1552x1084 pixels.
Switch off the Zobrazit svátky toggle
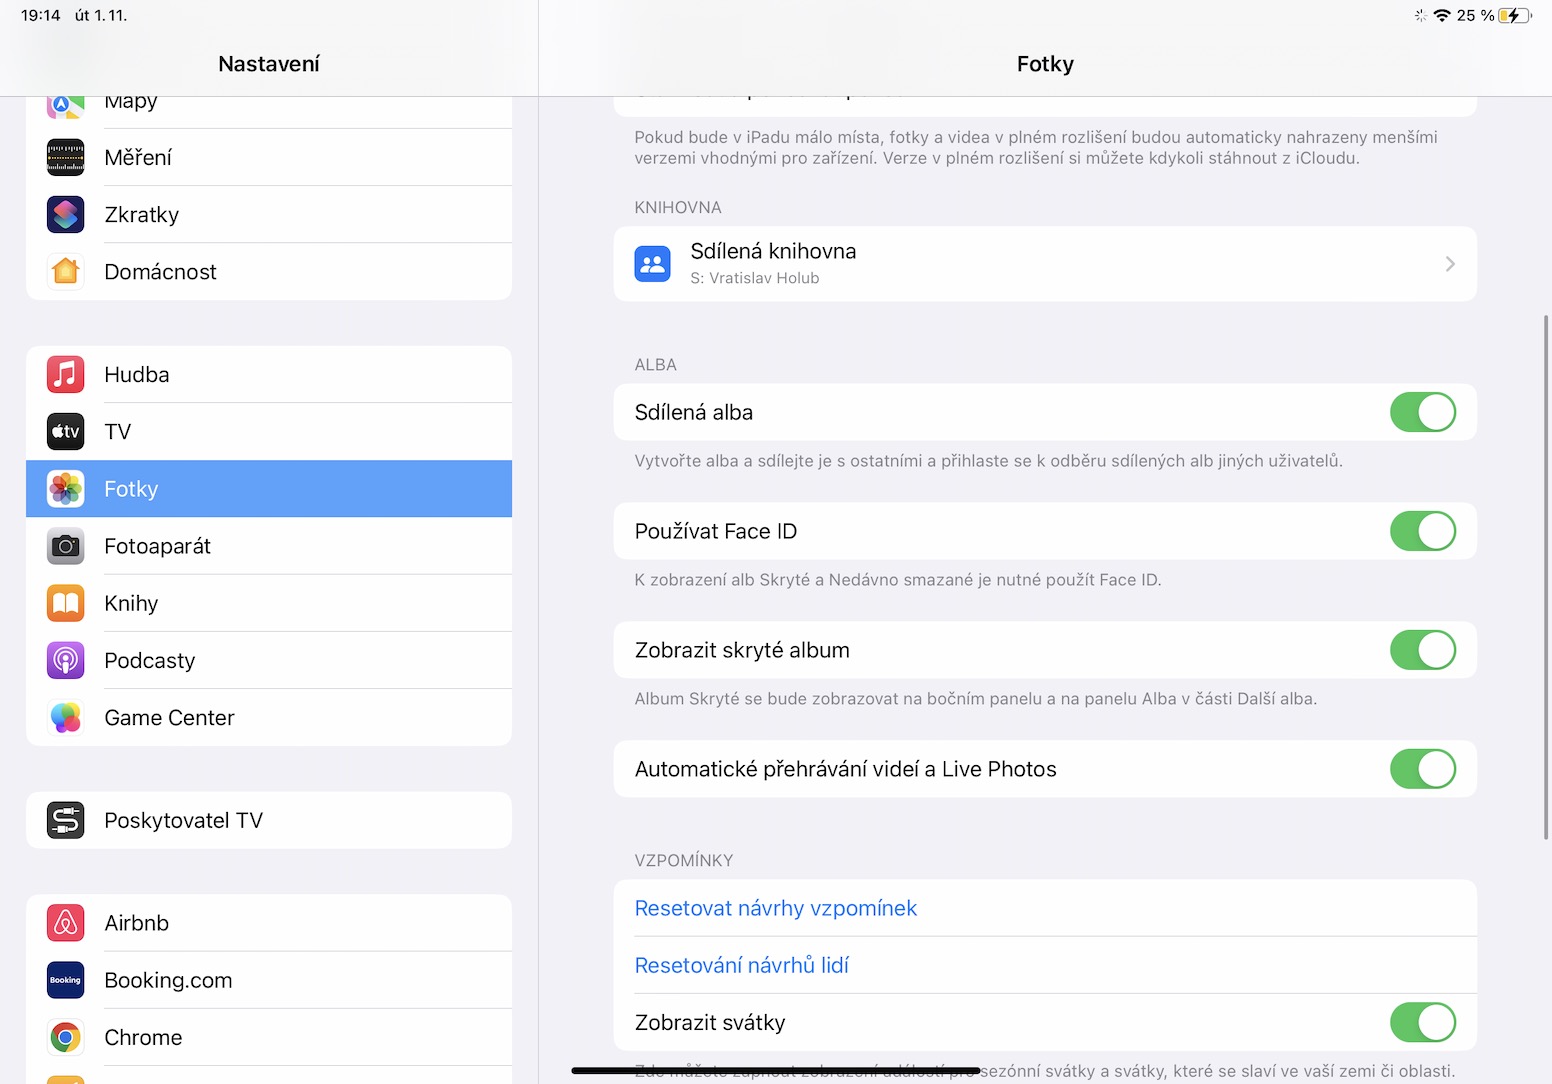1422,1022
